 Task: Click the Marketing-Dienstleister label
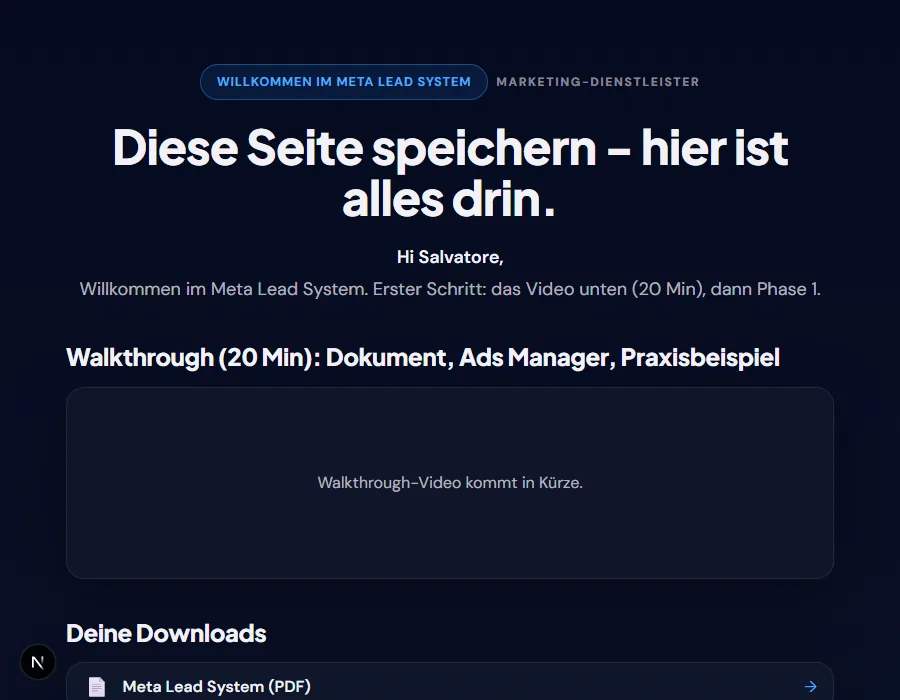598,82
